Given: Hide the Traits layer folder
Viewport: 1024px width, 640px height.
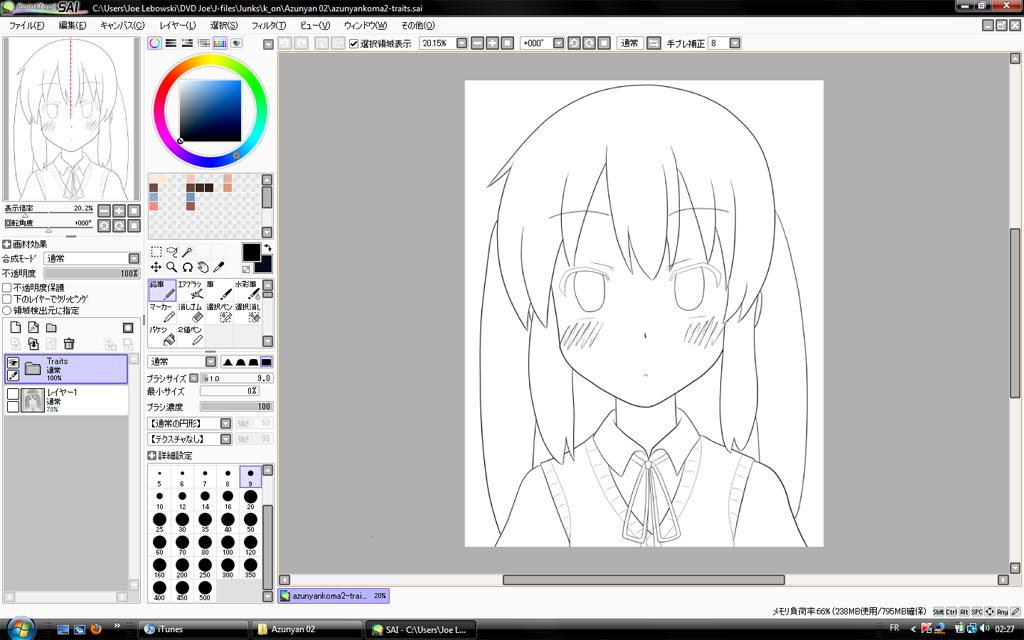Looking at the screenshot, I should point(12,362).
